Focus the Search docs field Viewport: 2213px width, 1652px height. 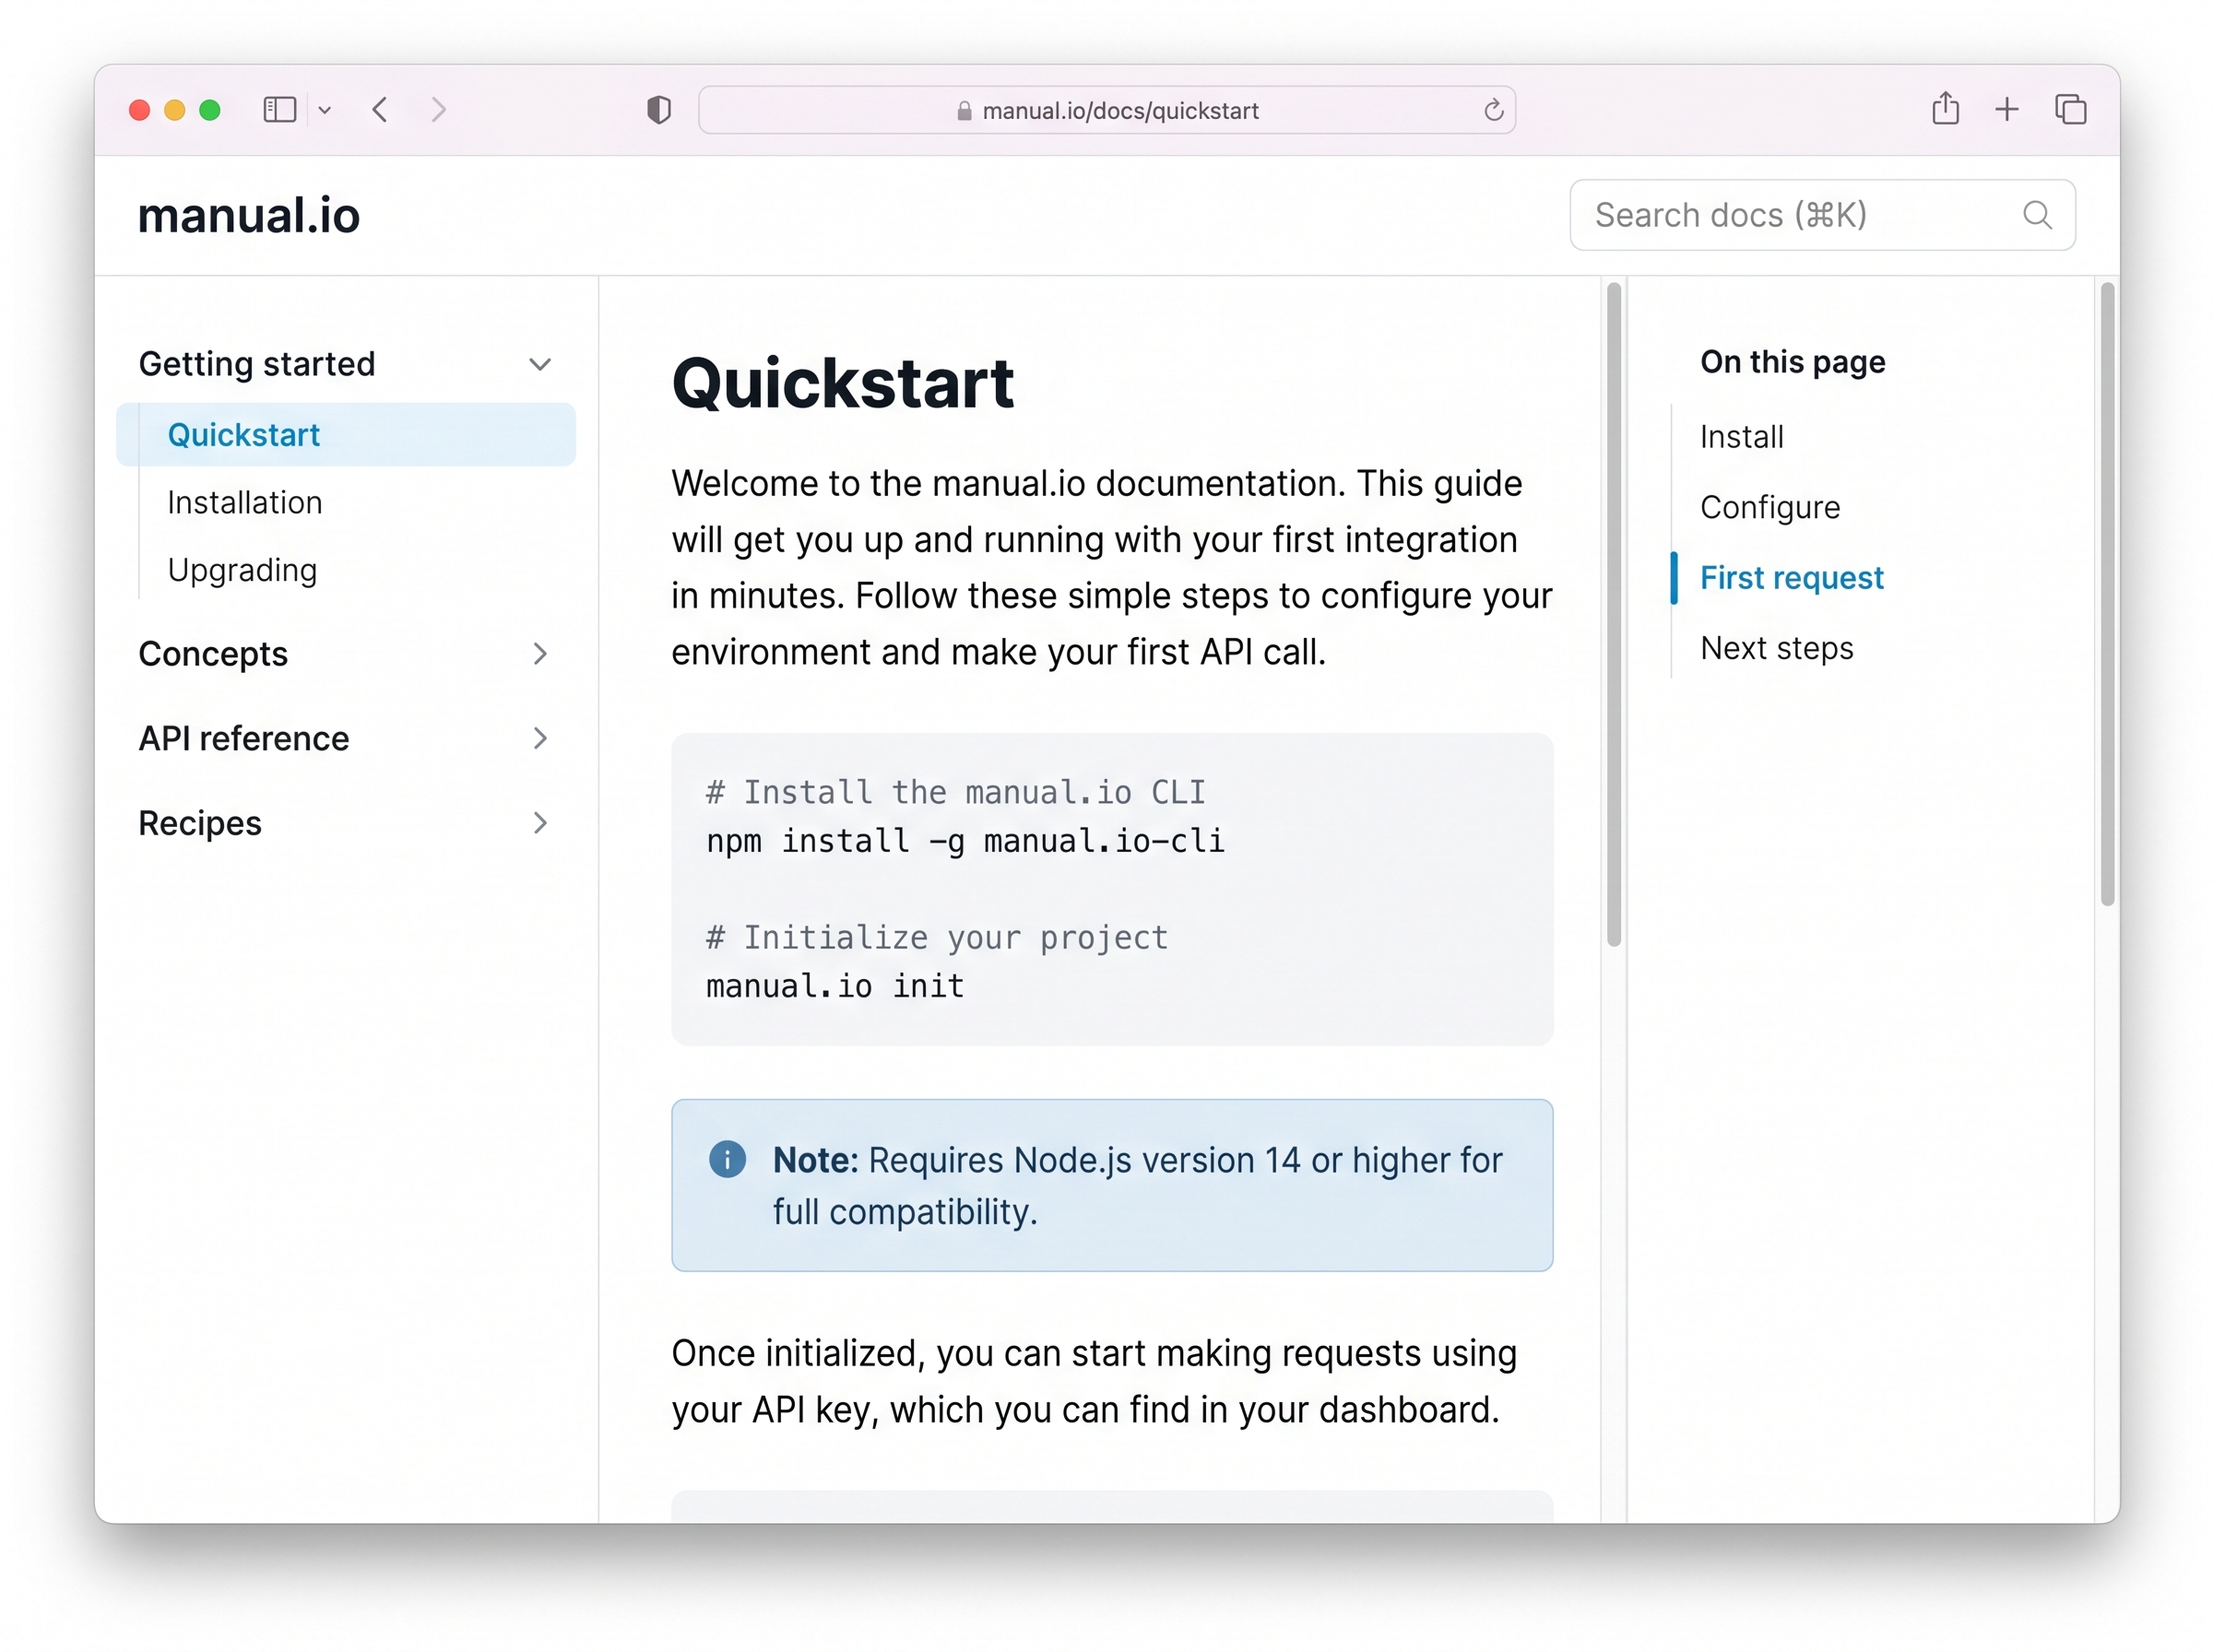click(x=1822, y=215)
